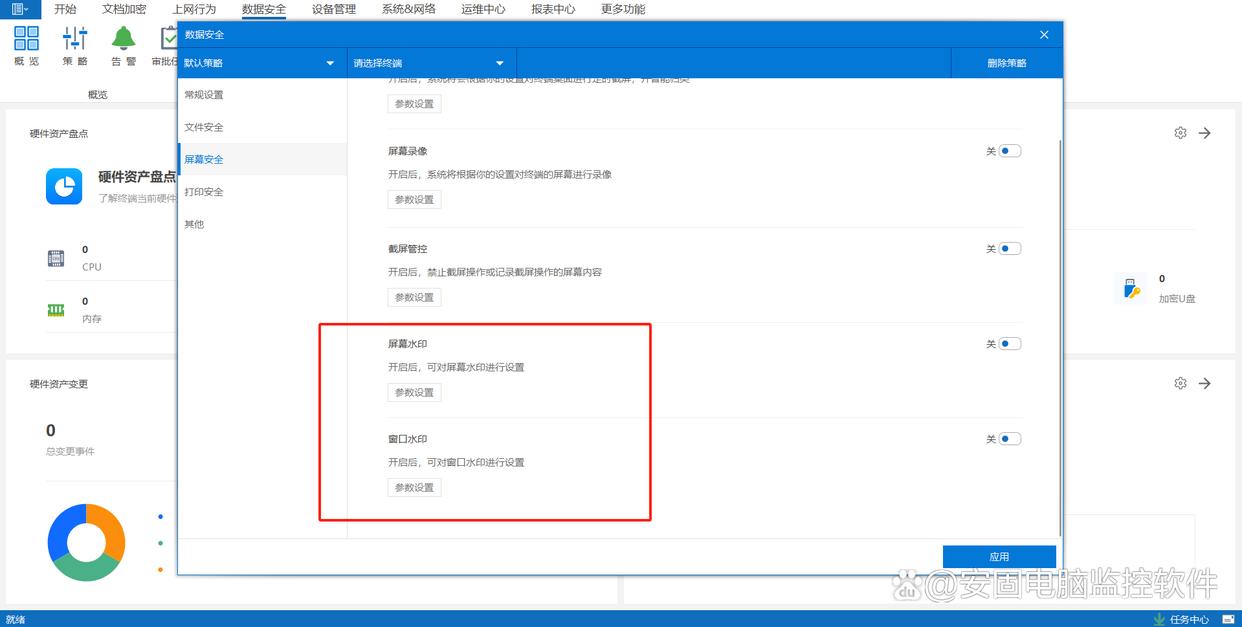Open the 概览 overview icon in ribbon
The image size is (1242, 627).
coord(27,46)
